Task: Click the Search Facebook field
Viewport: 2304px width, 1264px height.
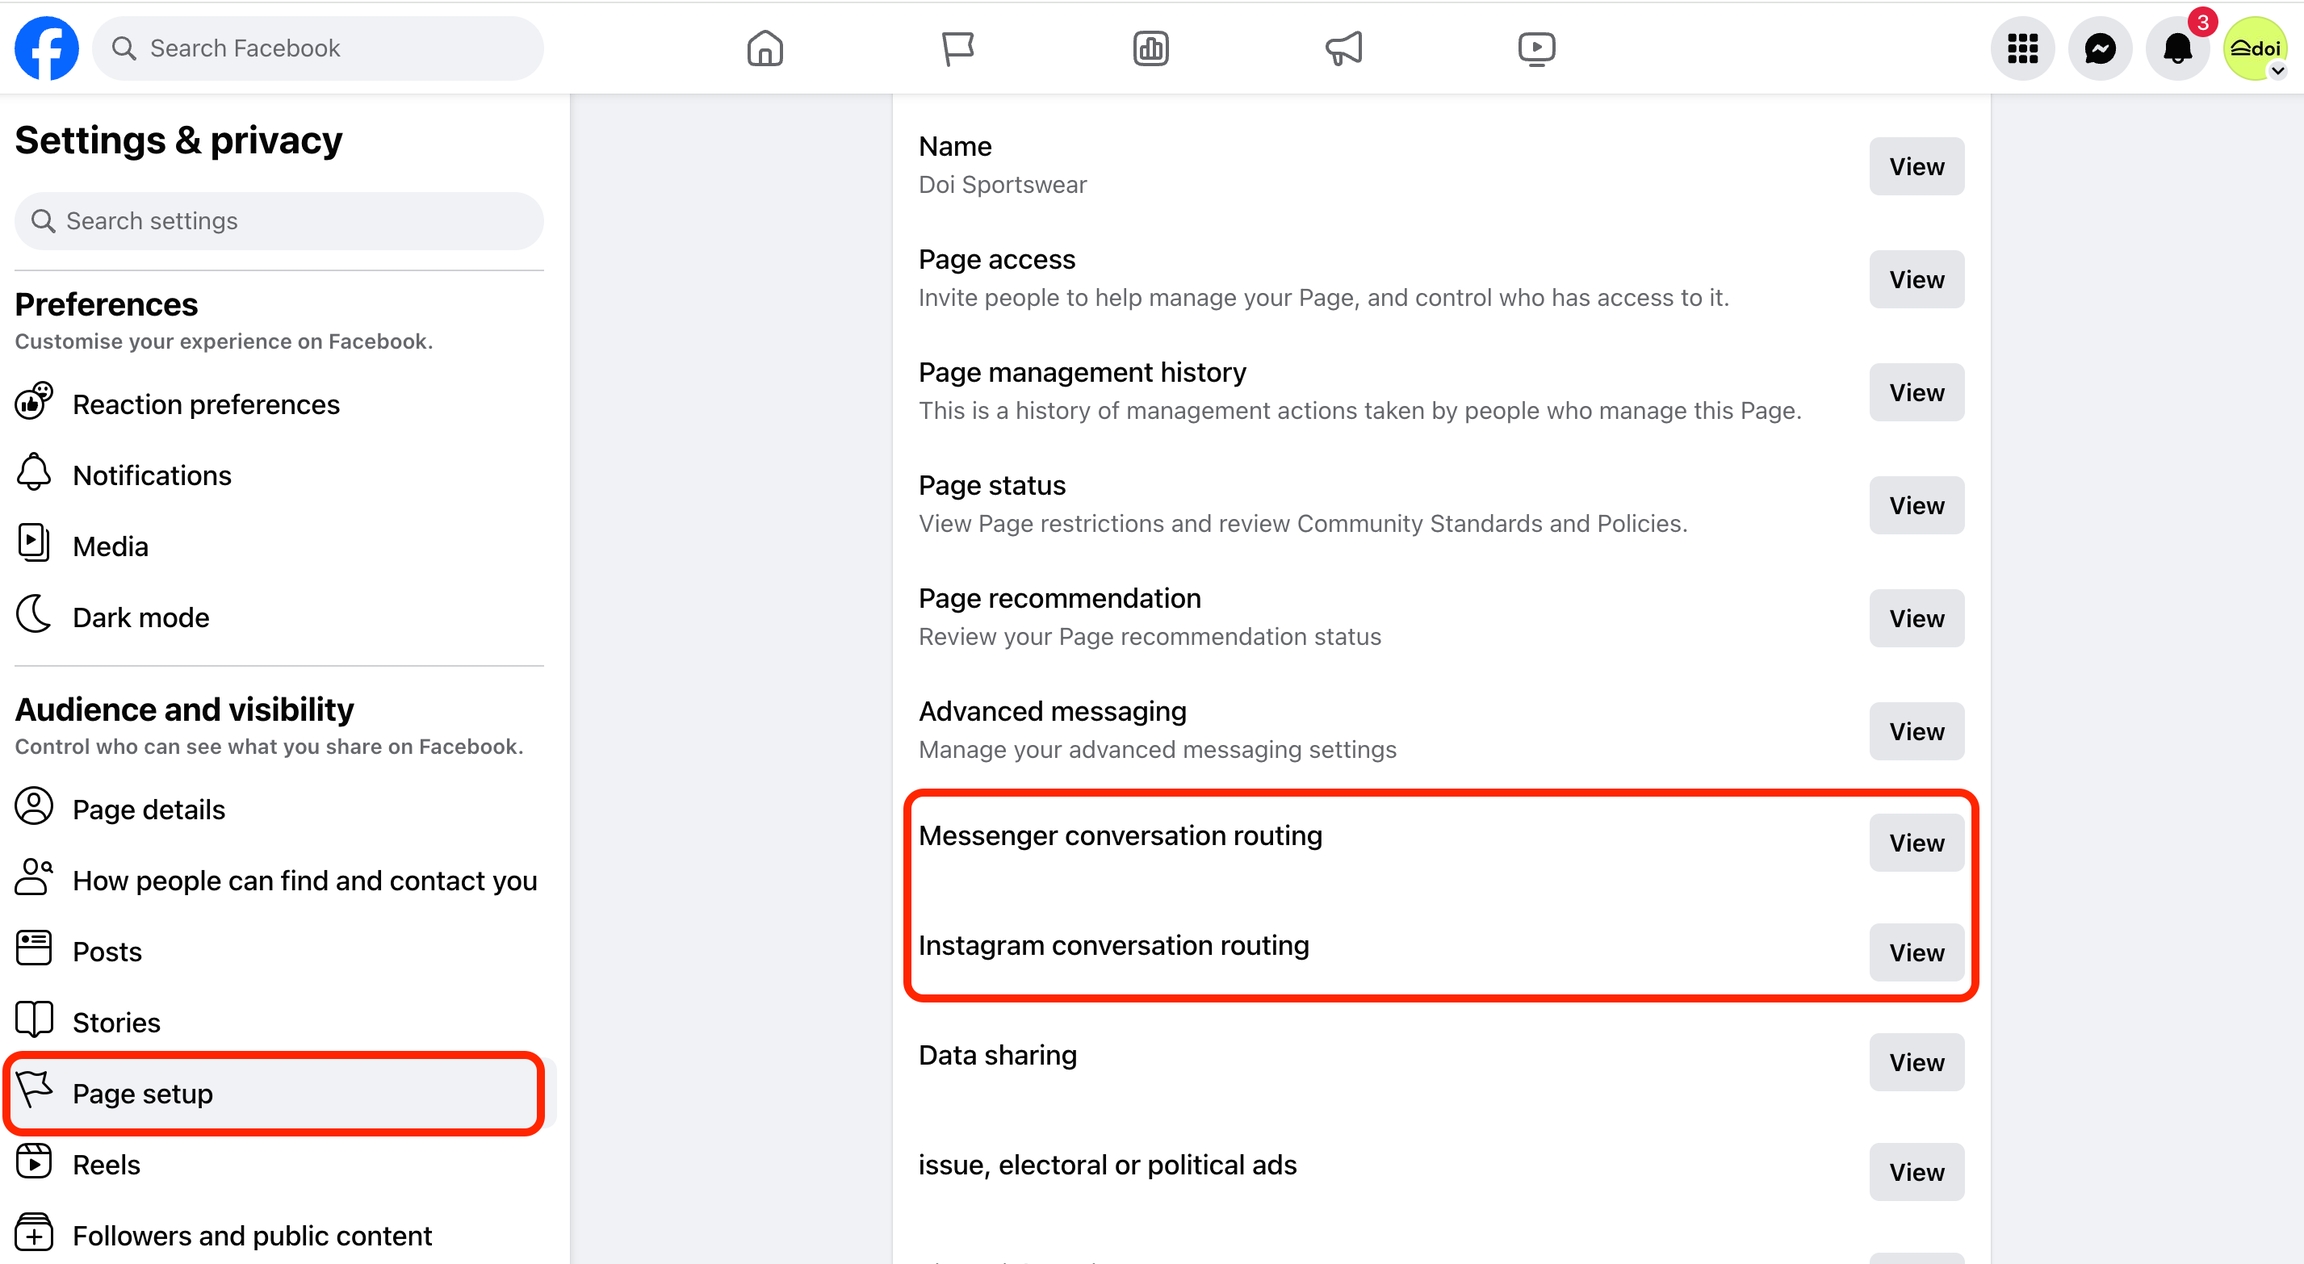Action: 330,48
